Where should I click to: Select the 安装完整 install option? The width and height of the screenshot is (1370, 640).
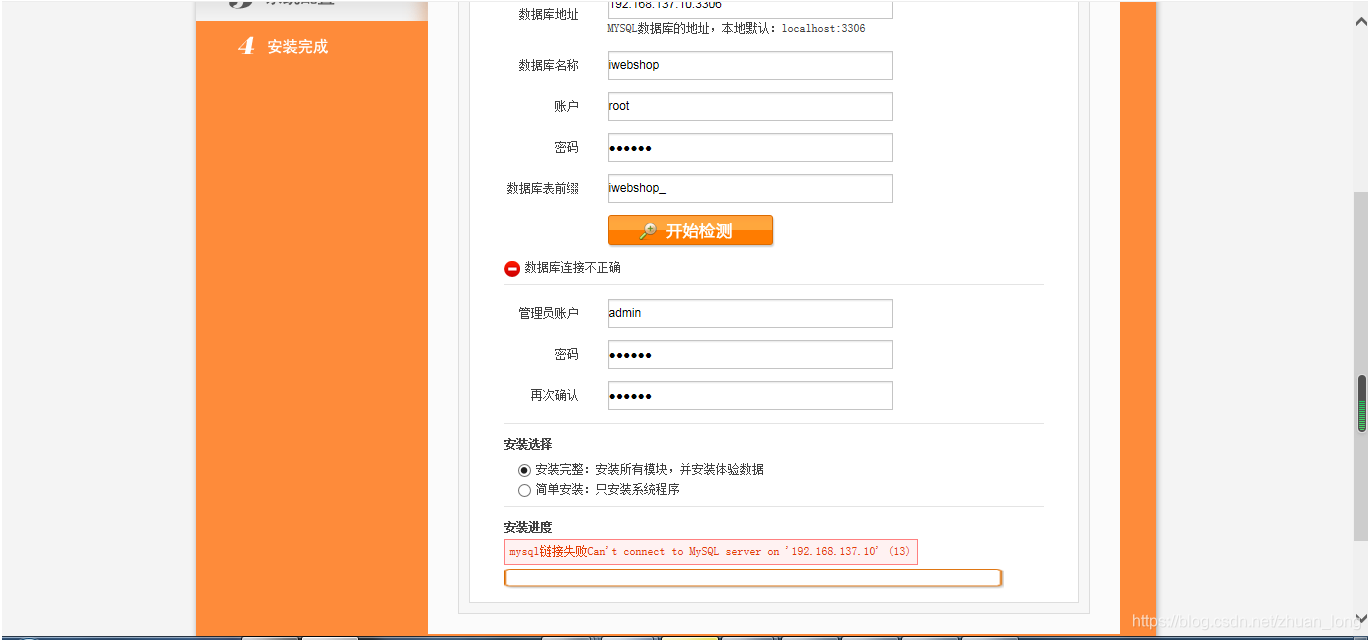(x=525, y=471)
